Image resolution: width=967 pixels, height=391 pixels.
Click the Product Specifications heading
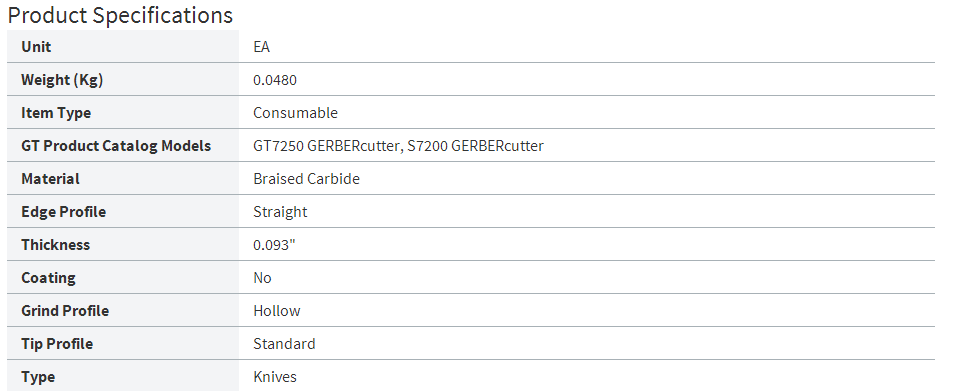pos(120,15)
